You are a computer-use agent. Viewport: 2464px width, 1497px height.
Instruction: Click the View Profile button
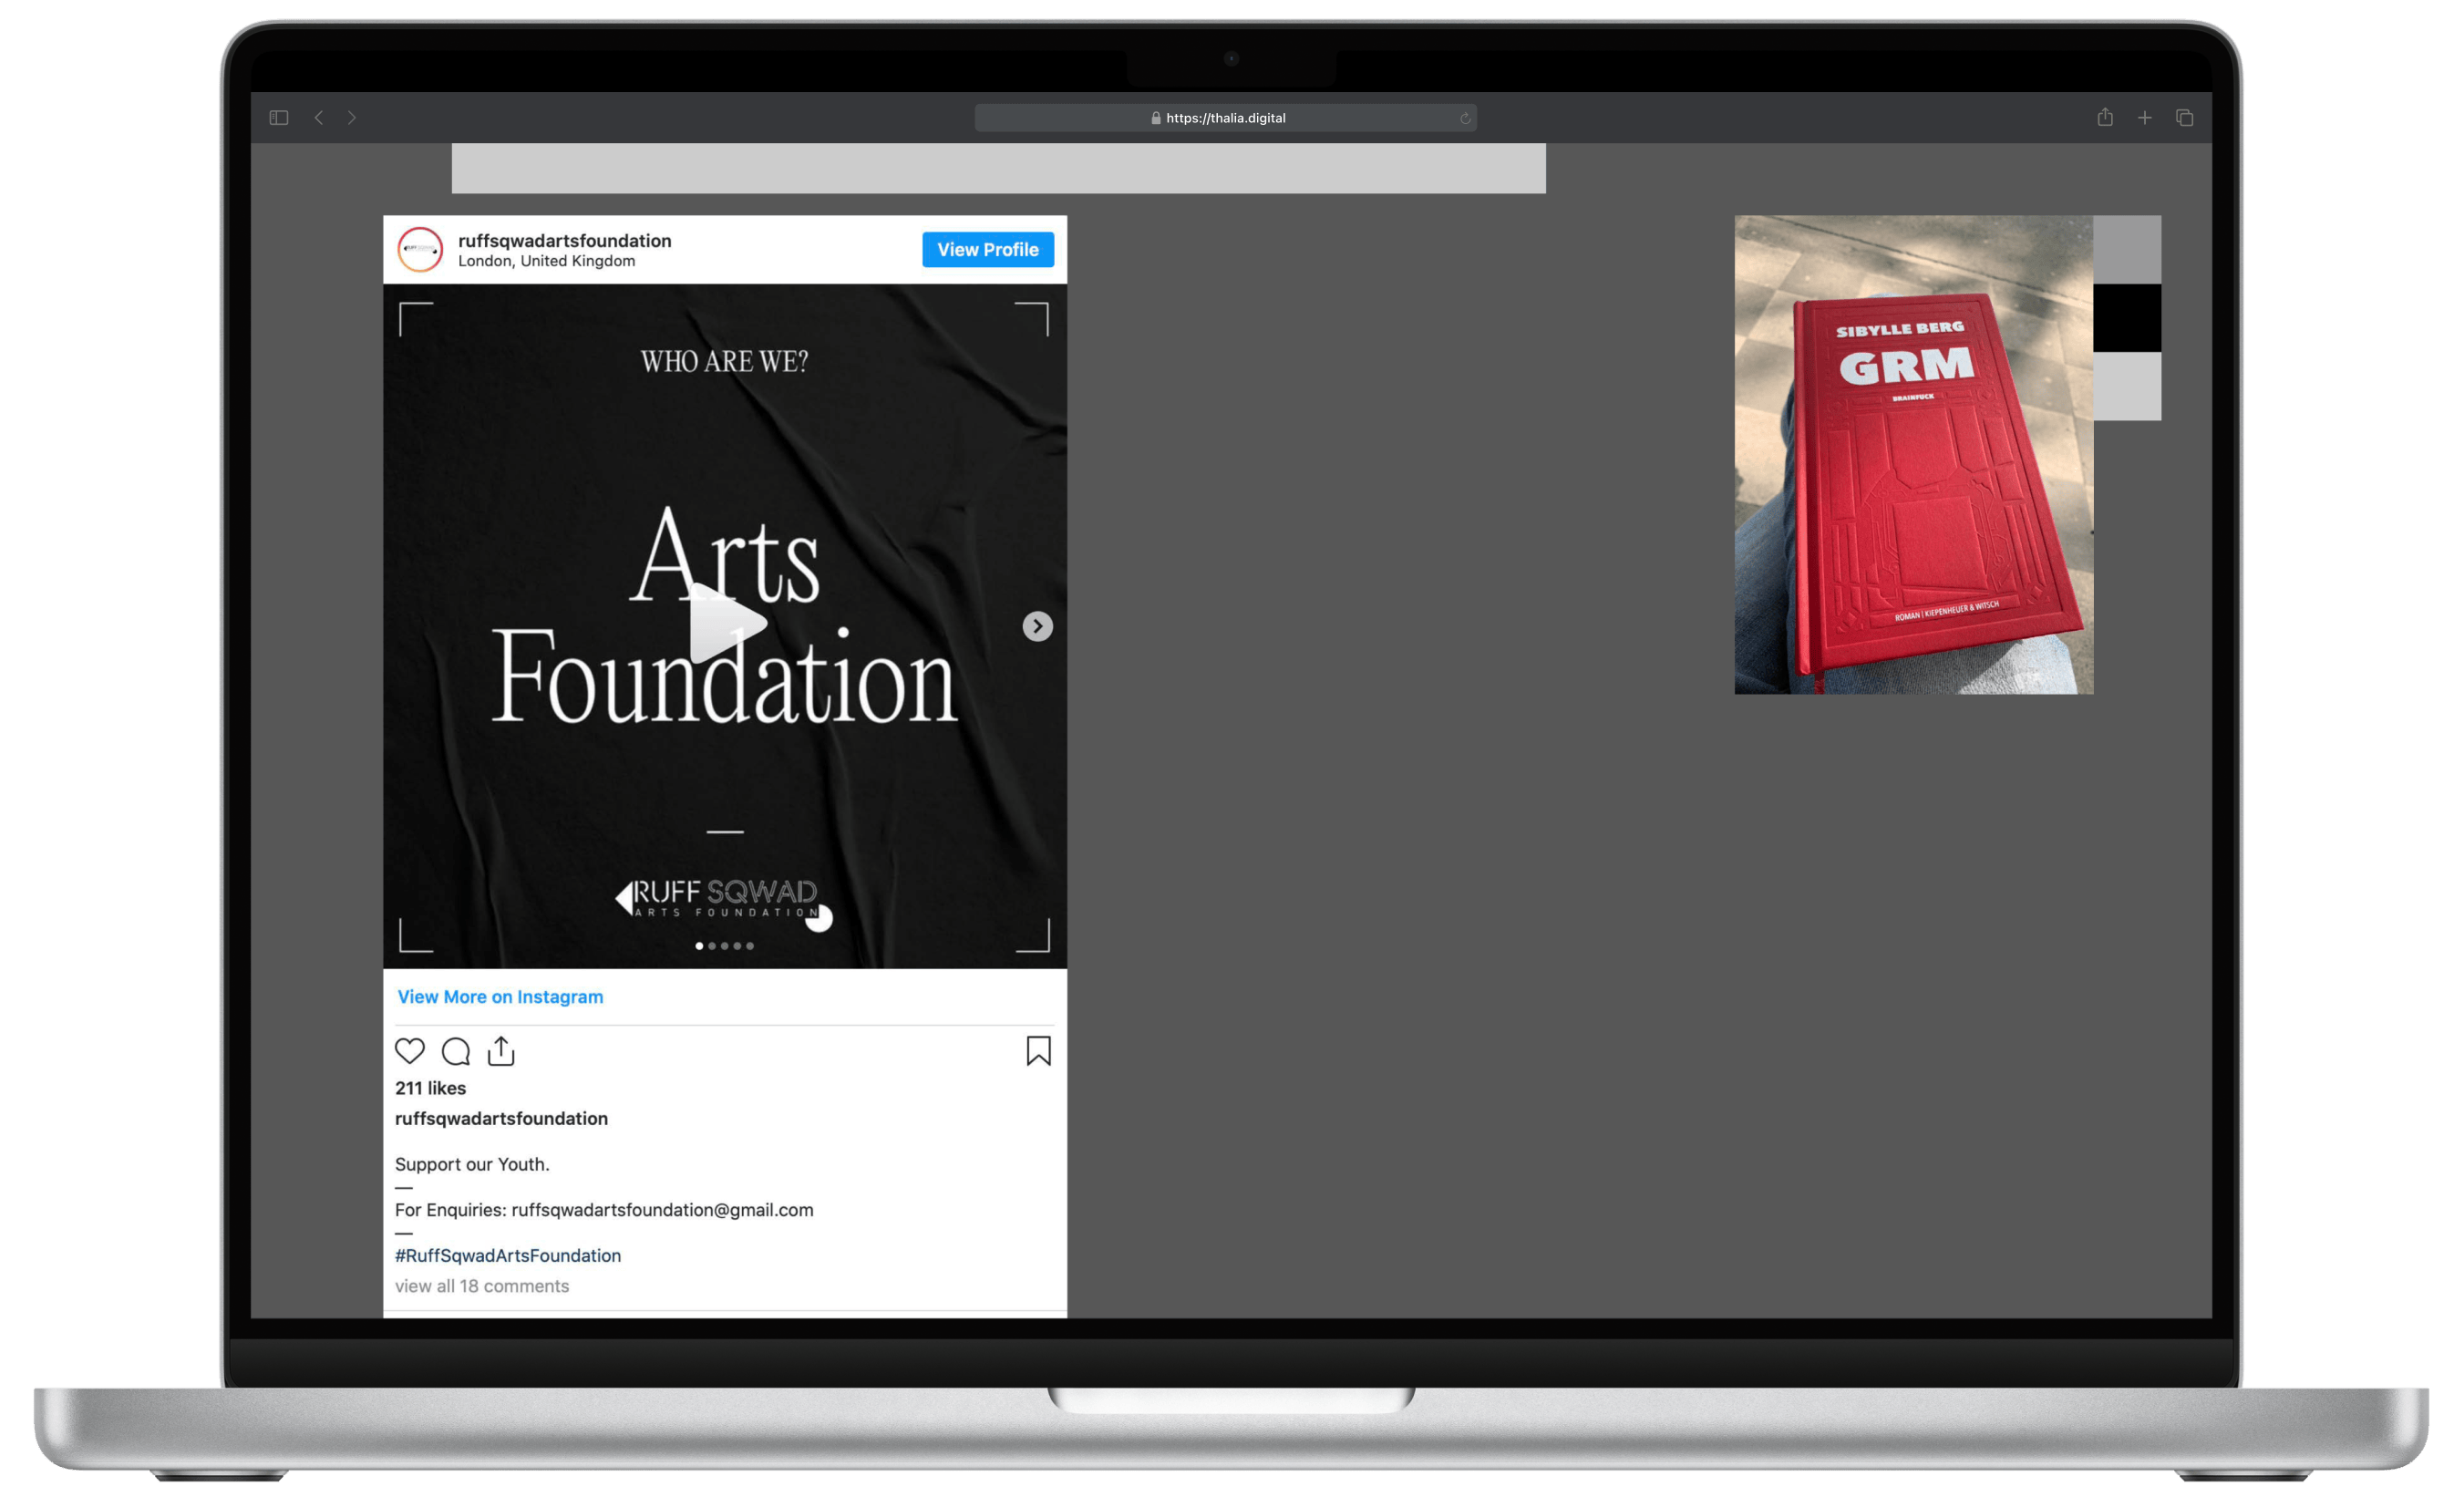987,250
